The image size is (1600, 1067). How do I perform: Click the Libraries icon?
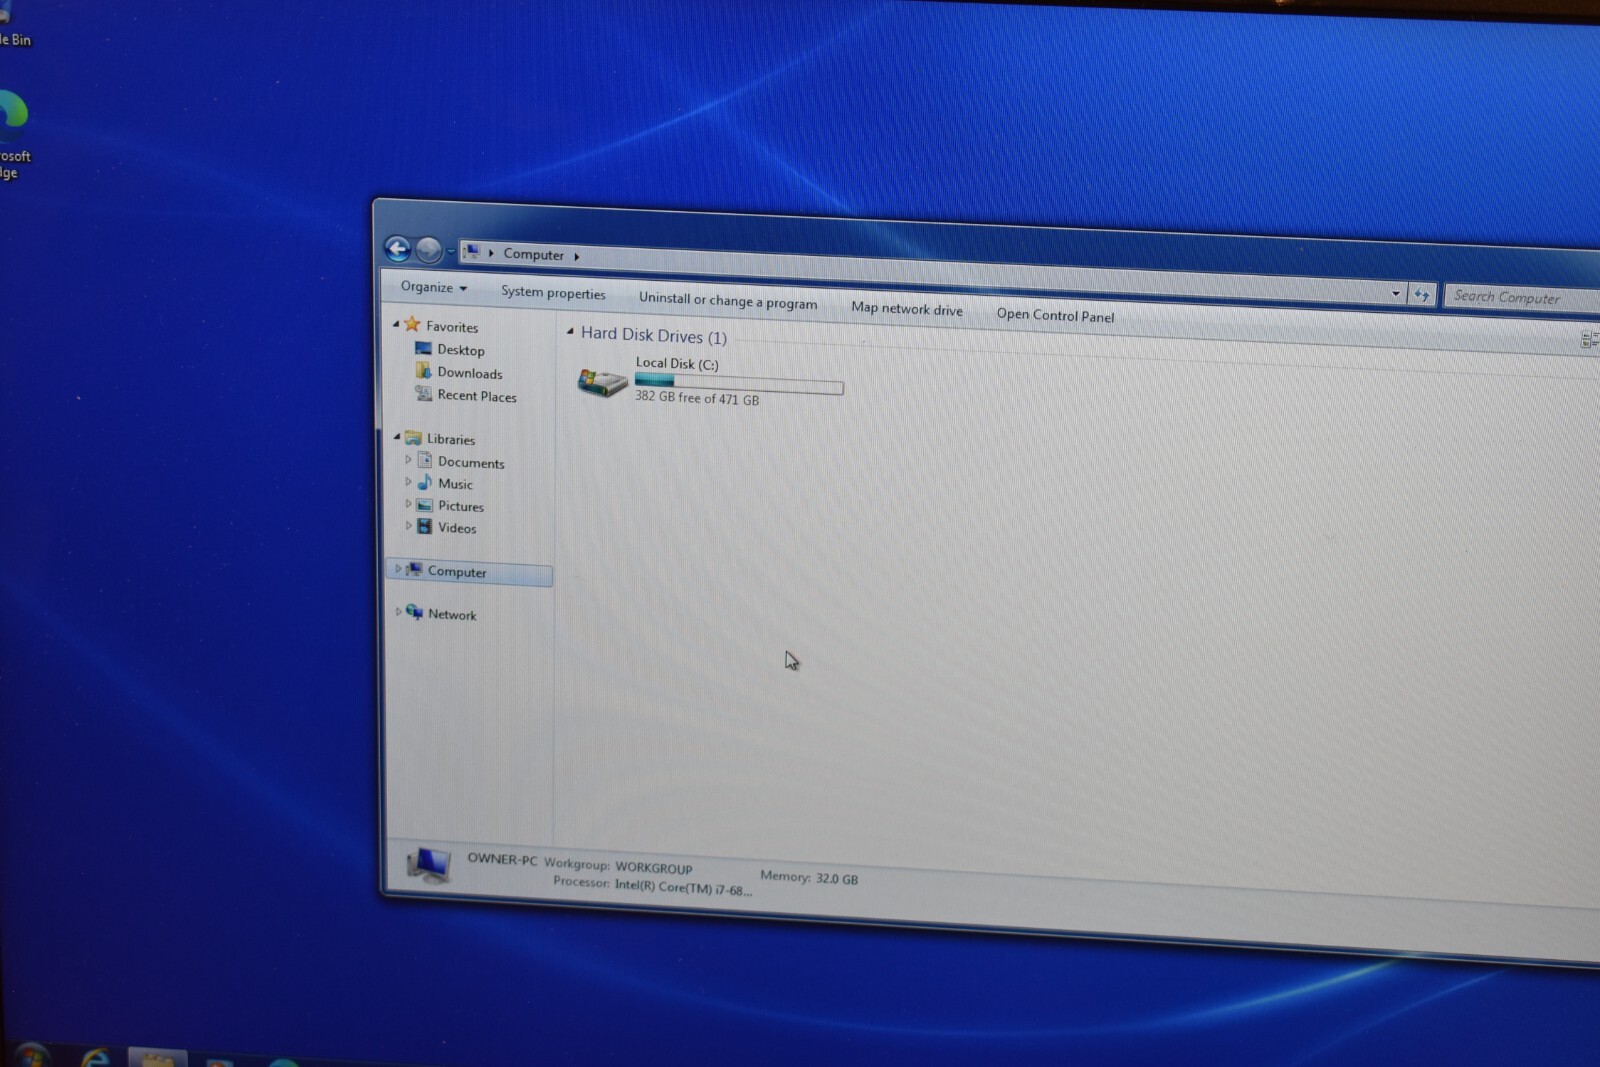[x=413, y=438]
